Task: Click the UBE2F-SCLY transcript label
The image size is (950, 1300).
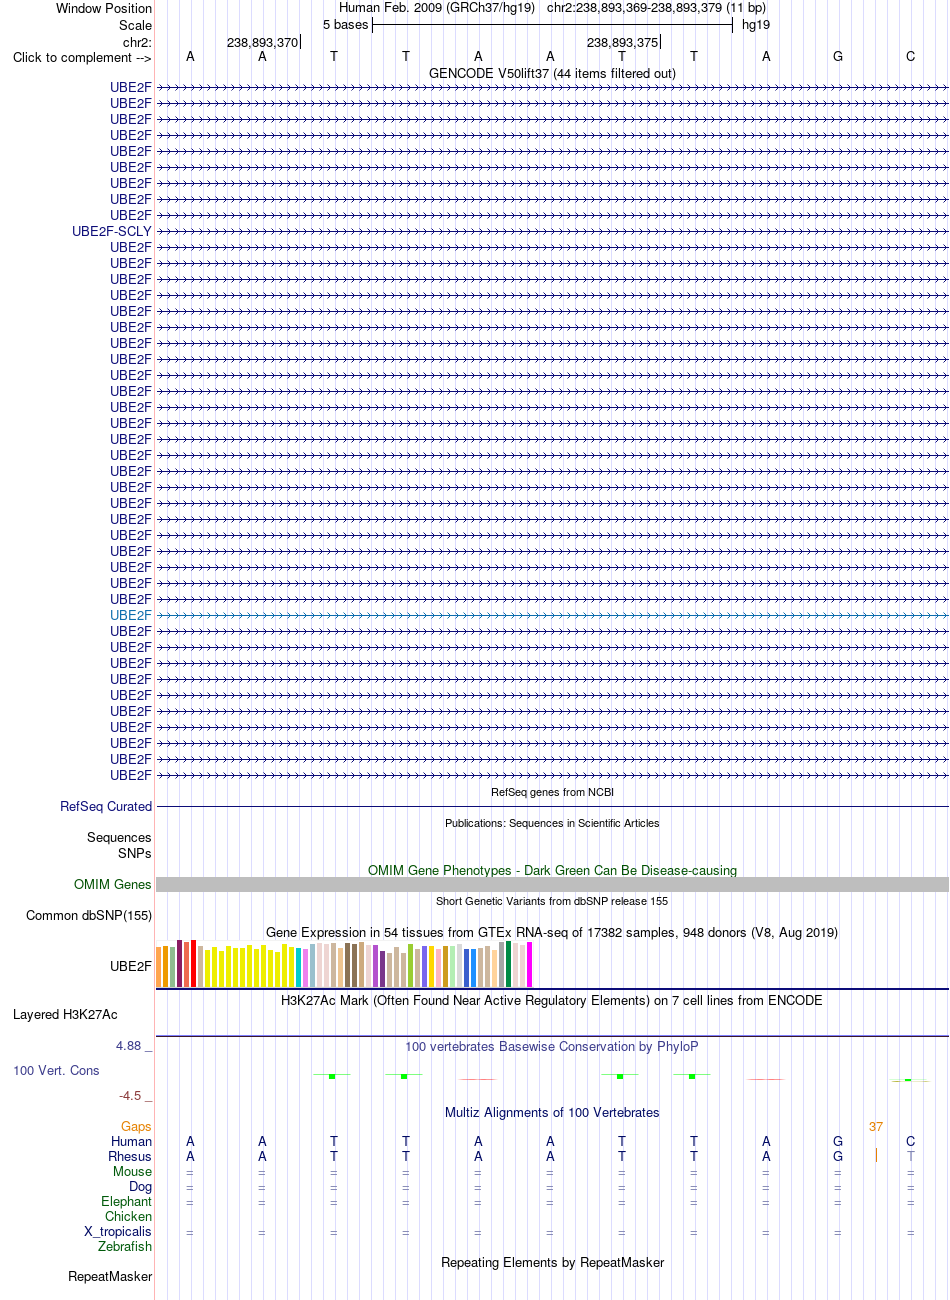Action: click(112, 231)
